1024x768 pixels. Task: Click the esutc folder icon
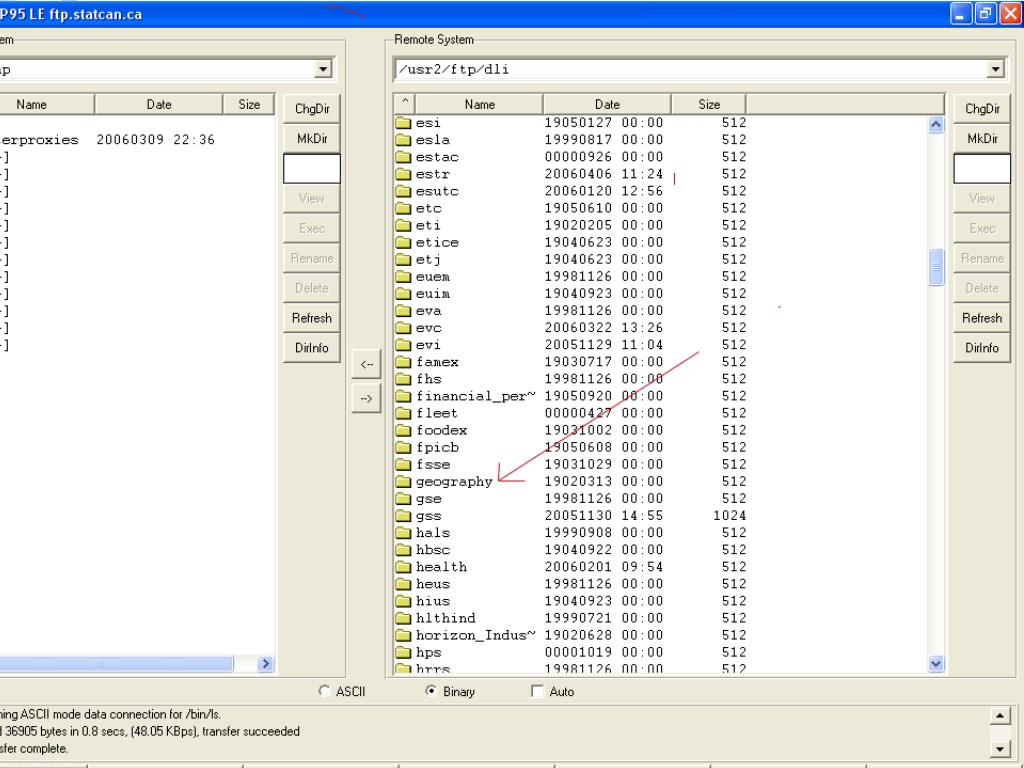[x=403, y=191]
